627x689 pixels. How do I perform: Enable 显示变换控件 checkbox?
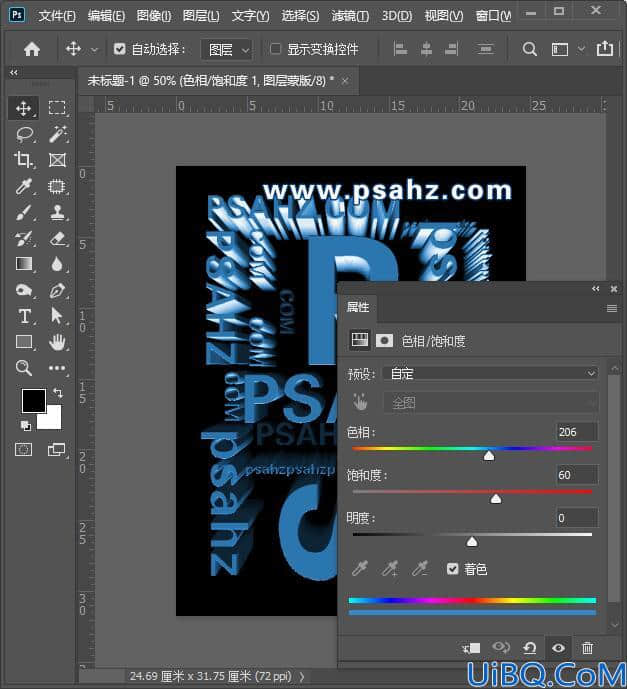click(x=275, y=49)
